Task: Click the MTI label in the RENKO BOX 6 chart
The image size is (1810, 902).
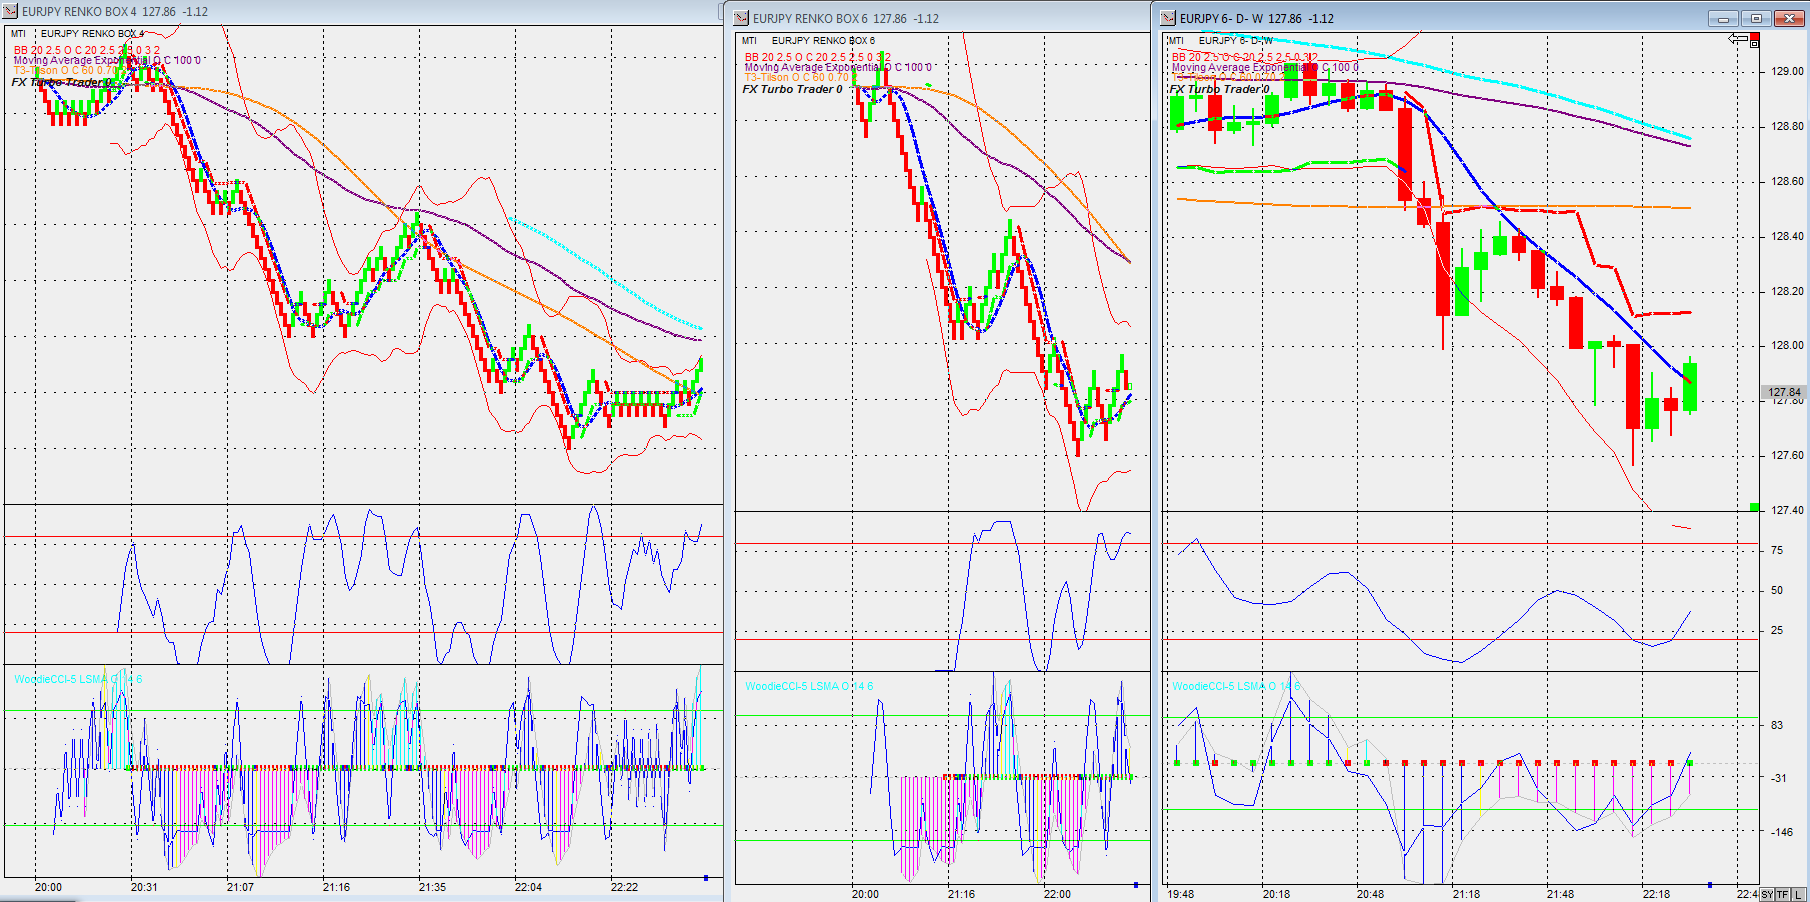Action: tap(749, 41)
